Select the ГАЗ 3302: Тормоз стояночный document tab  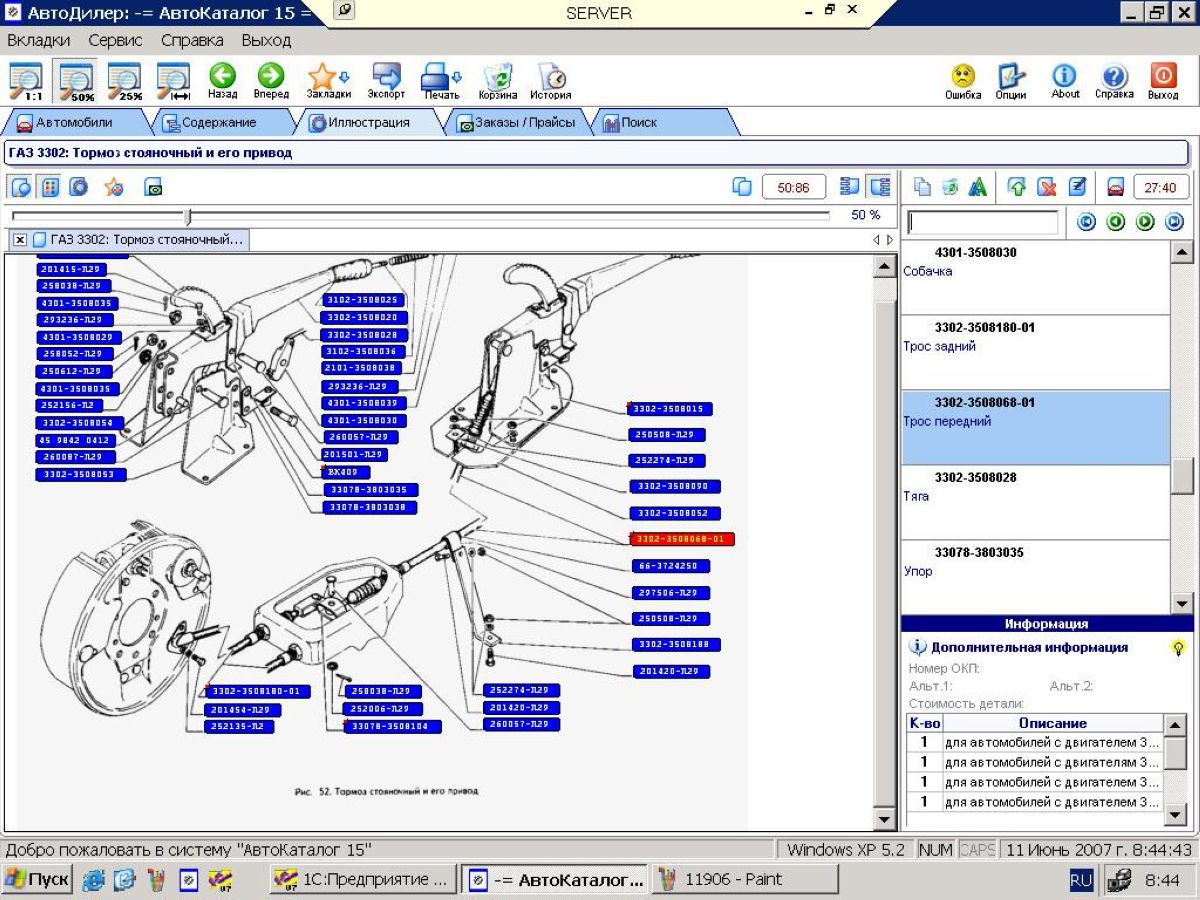point(138,240)
